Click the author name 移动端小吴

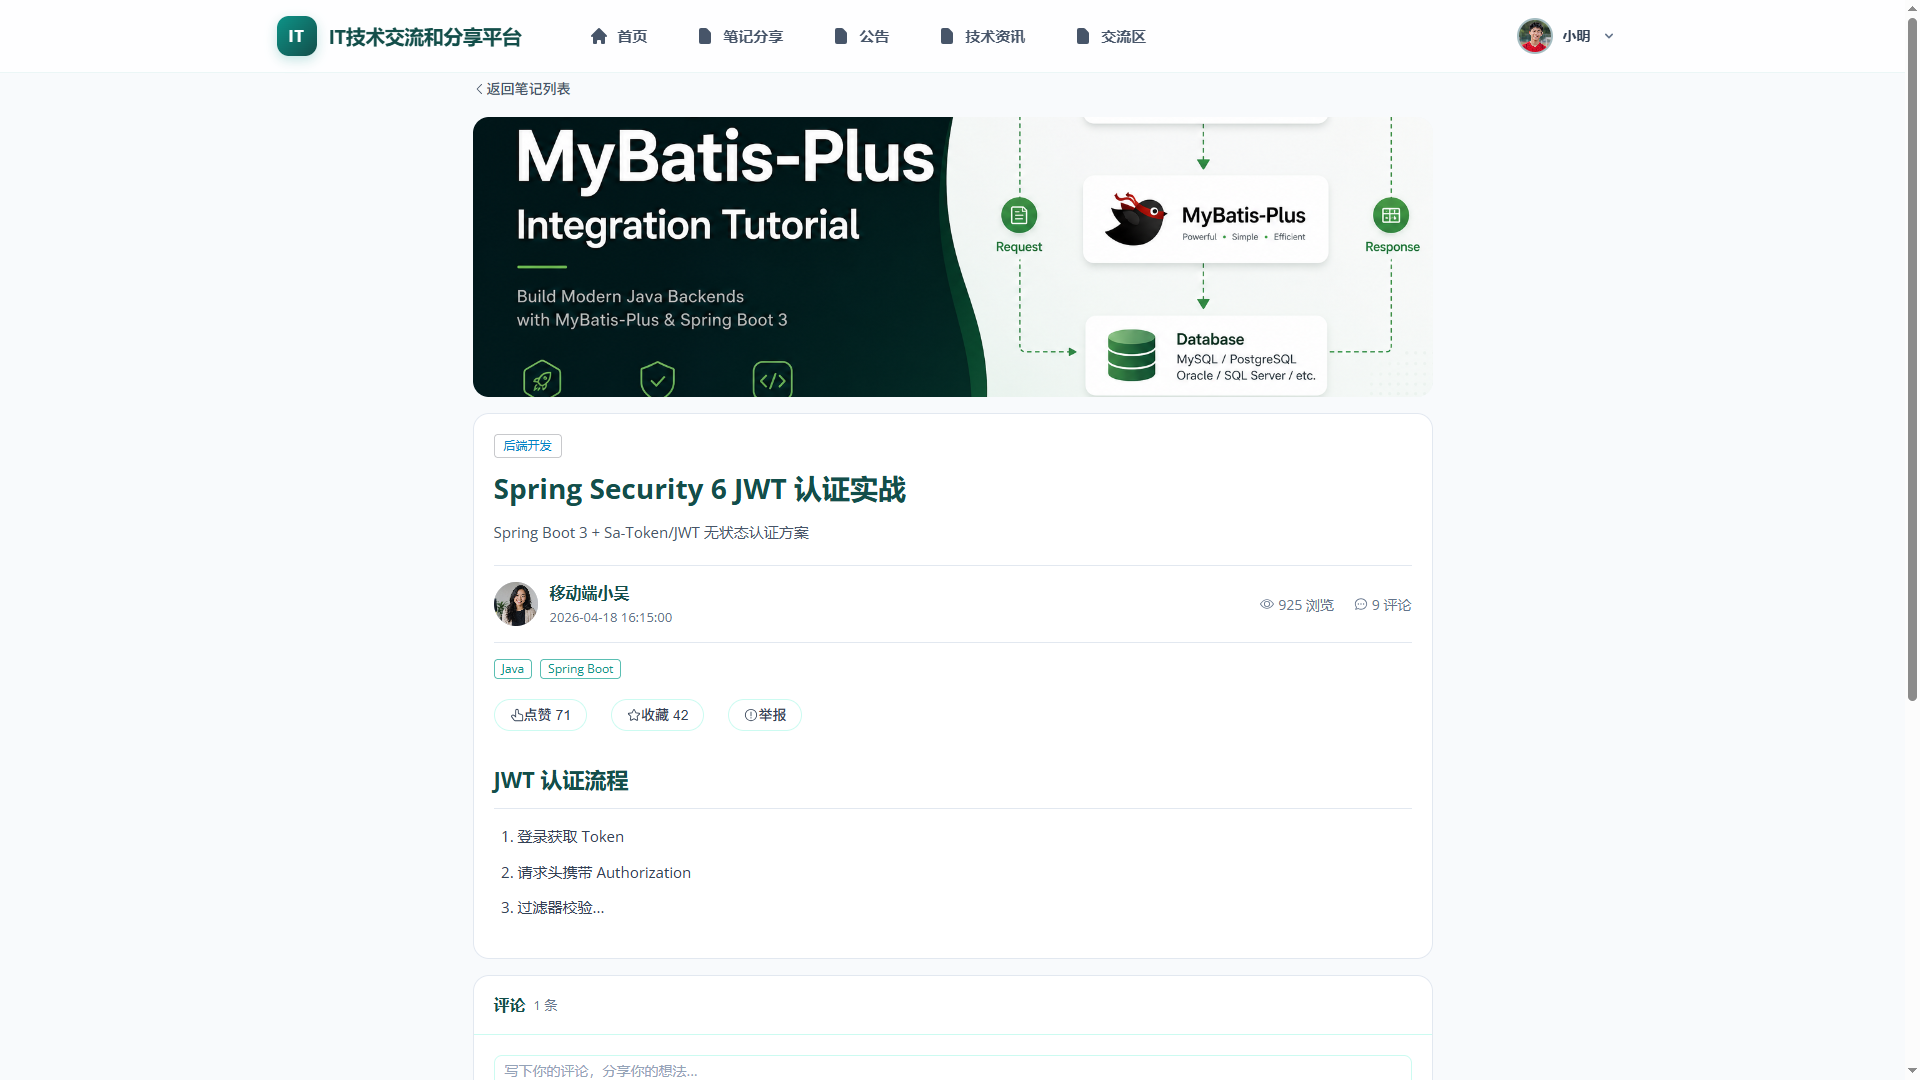[589, 593]
